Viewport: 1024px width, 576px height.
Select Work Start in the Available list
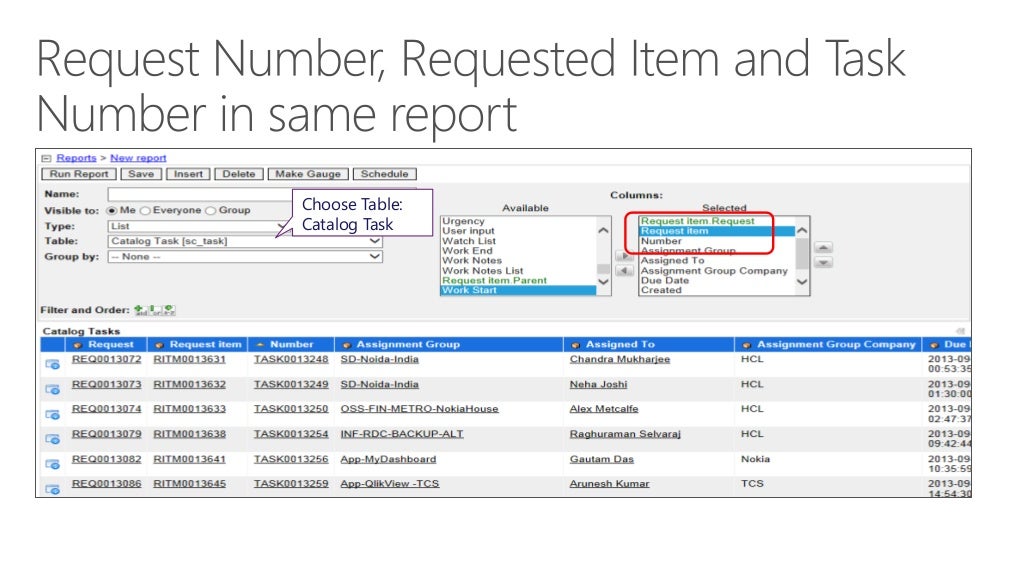tap(519, 290)
